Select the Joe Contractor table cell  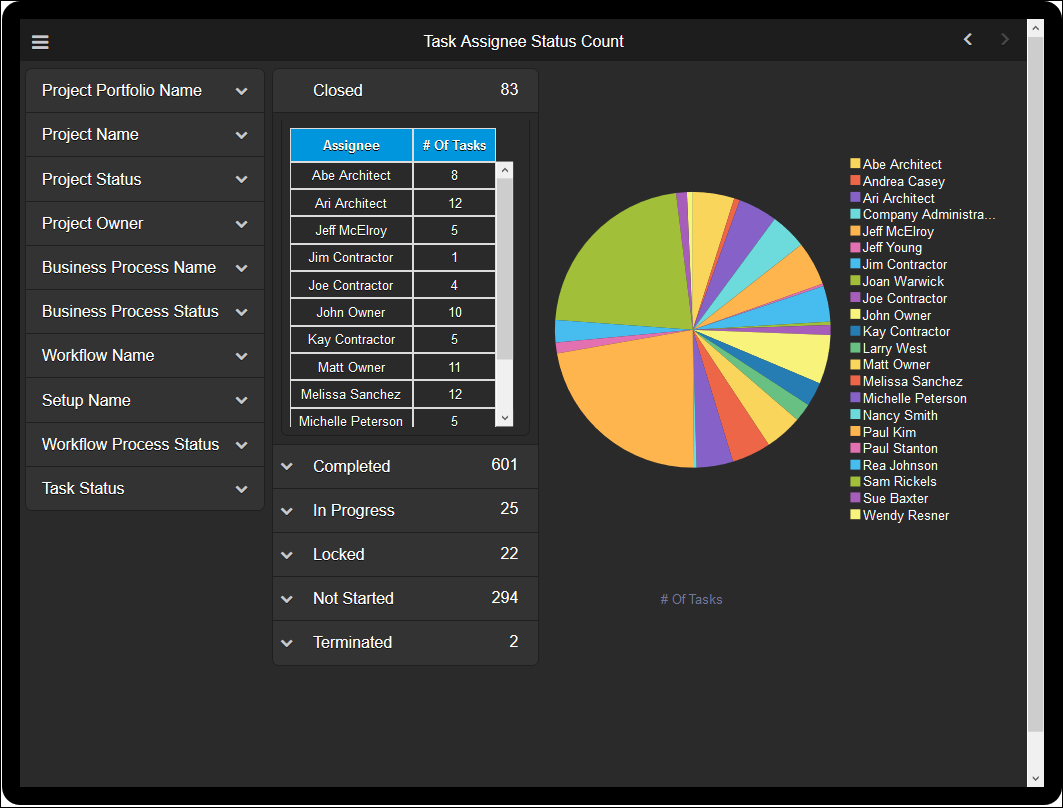351,285
